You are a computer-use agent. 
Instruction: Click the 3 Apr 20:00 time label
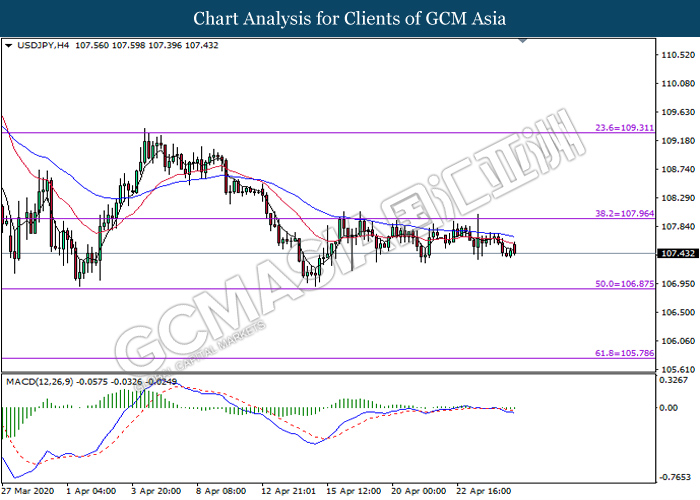[x=156, y=491]
